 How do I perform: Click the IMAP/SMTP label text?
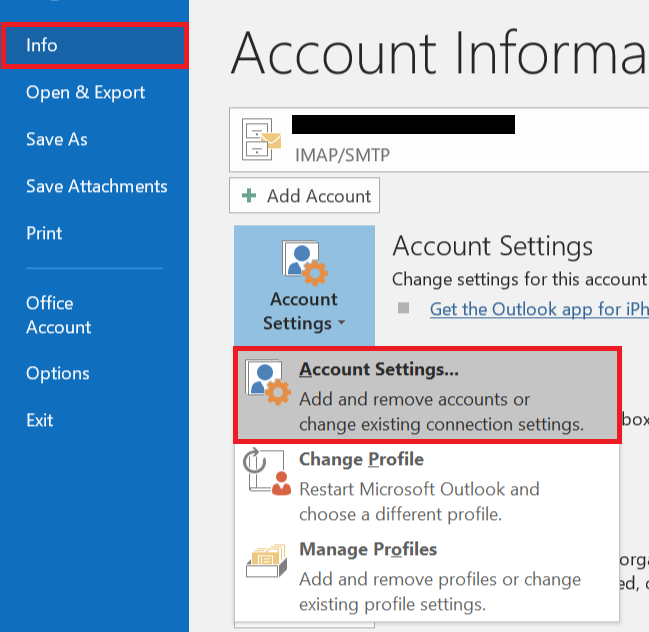(x=342, y=155)
